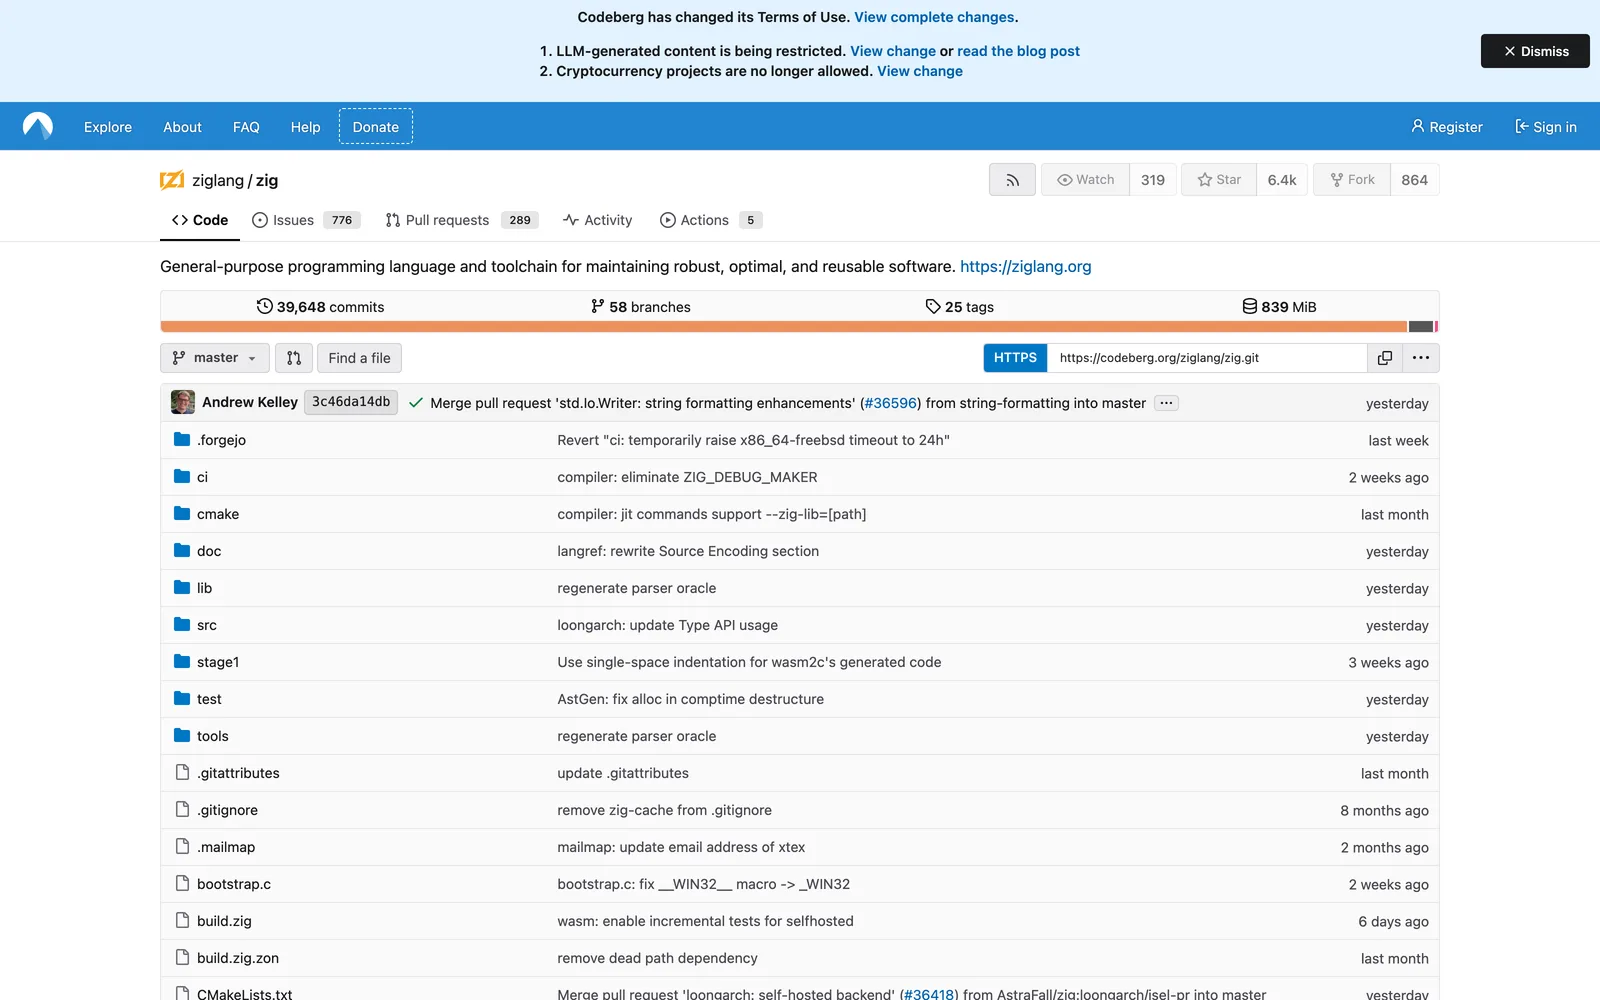1600x1000 pixels.
Task: Click Sign in in the top bar
Action: point(1546,127)
